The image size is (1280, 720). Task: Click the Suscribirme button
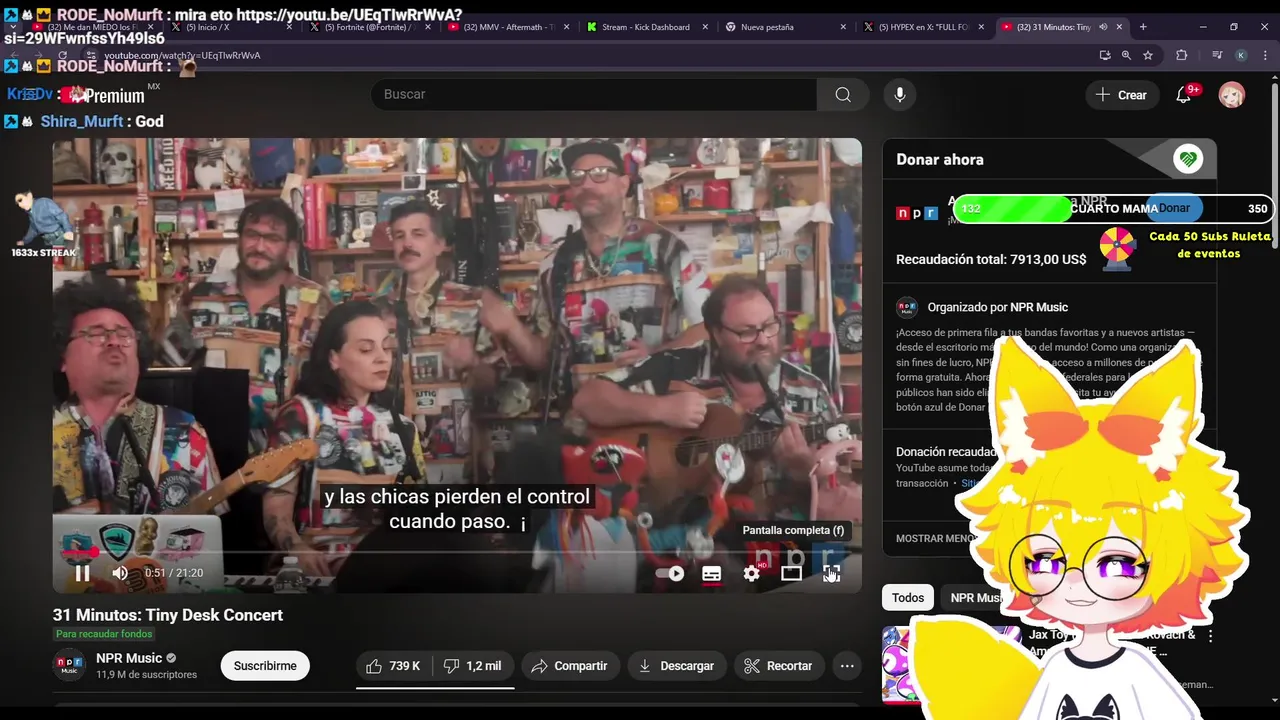(265, 666)
